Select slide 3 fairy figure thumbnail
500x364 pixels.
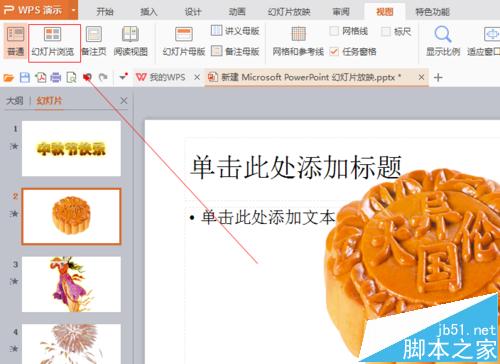(71, 284)
